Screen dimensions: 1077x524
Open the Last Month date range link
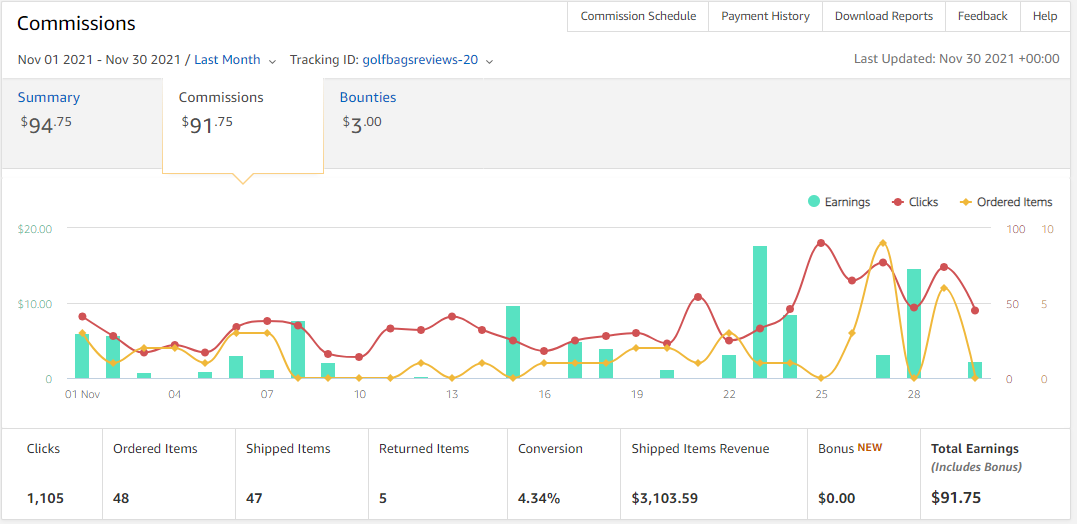pos(227,60)
